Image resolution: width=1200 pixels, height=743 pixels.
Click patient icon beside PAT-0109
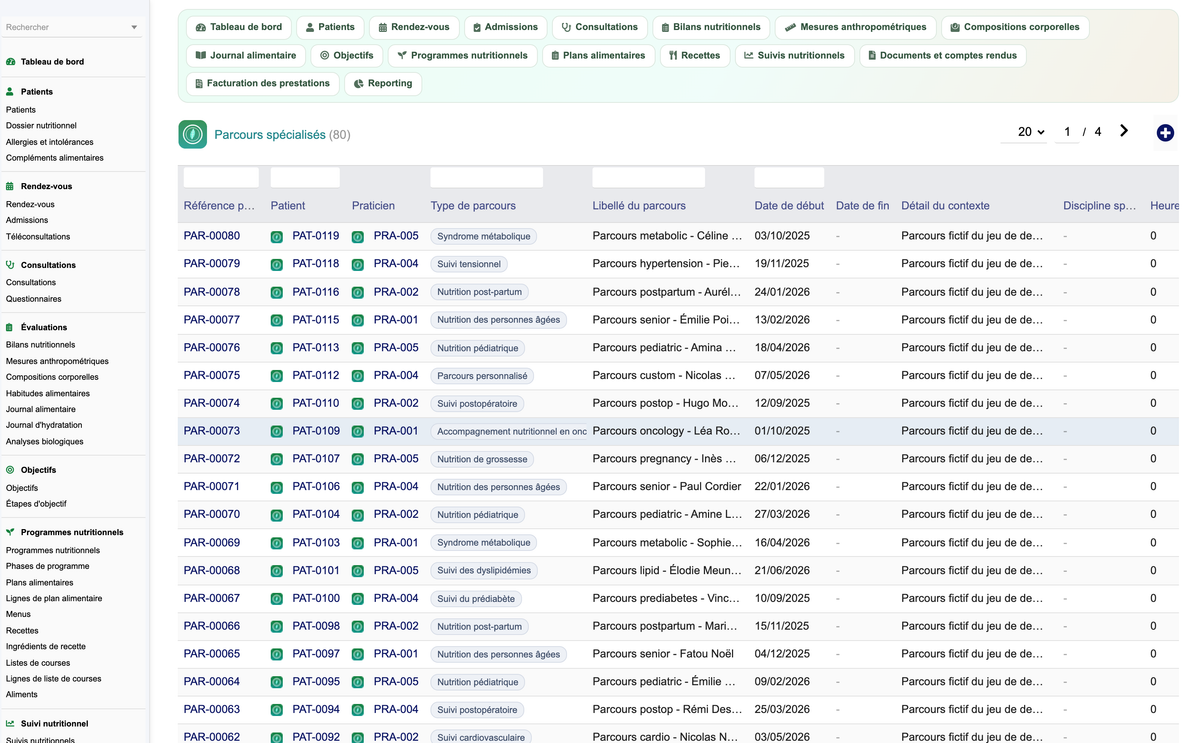point(277,432)
